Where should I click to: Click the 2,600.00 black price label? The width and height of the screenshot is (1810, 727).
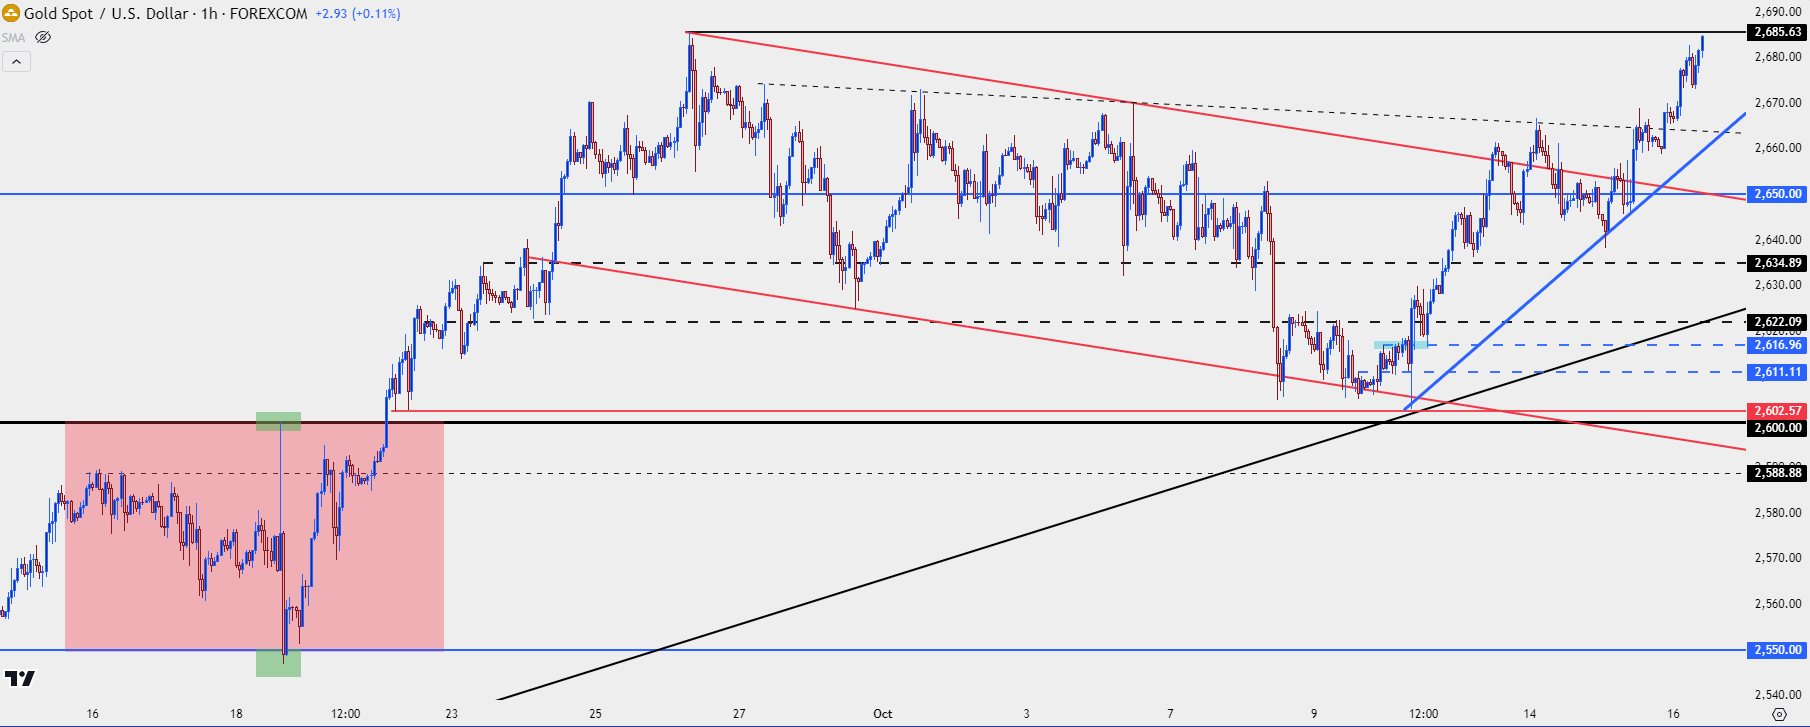point(1777,428)
